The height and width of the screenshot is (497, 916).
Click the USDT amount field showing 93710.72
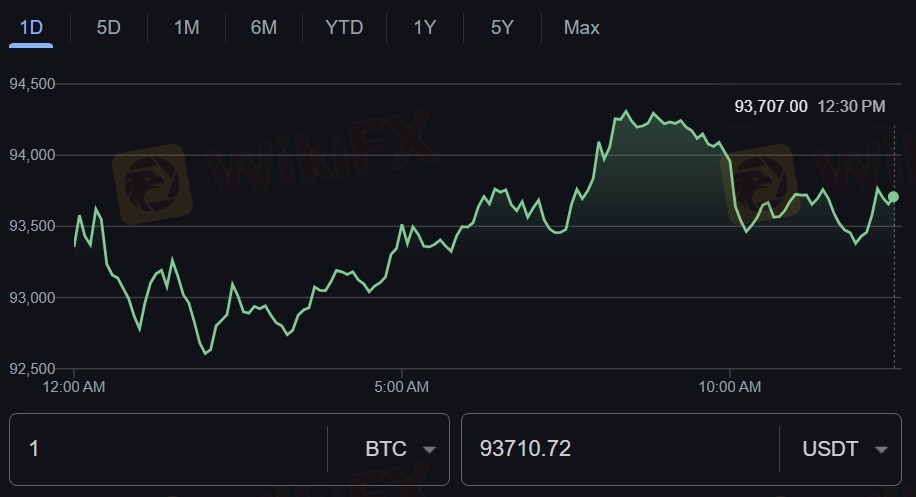click(618, 449)
